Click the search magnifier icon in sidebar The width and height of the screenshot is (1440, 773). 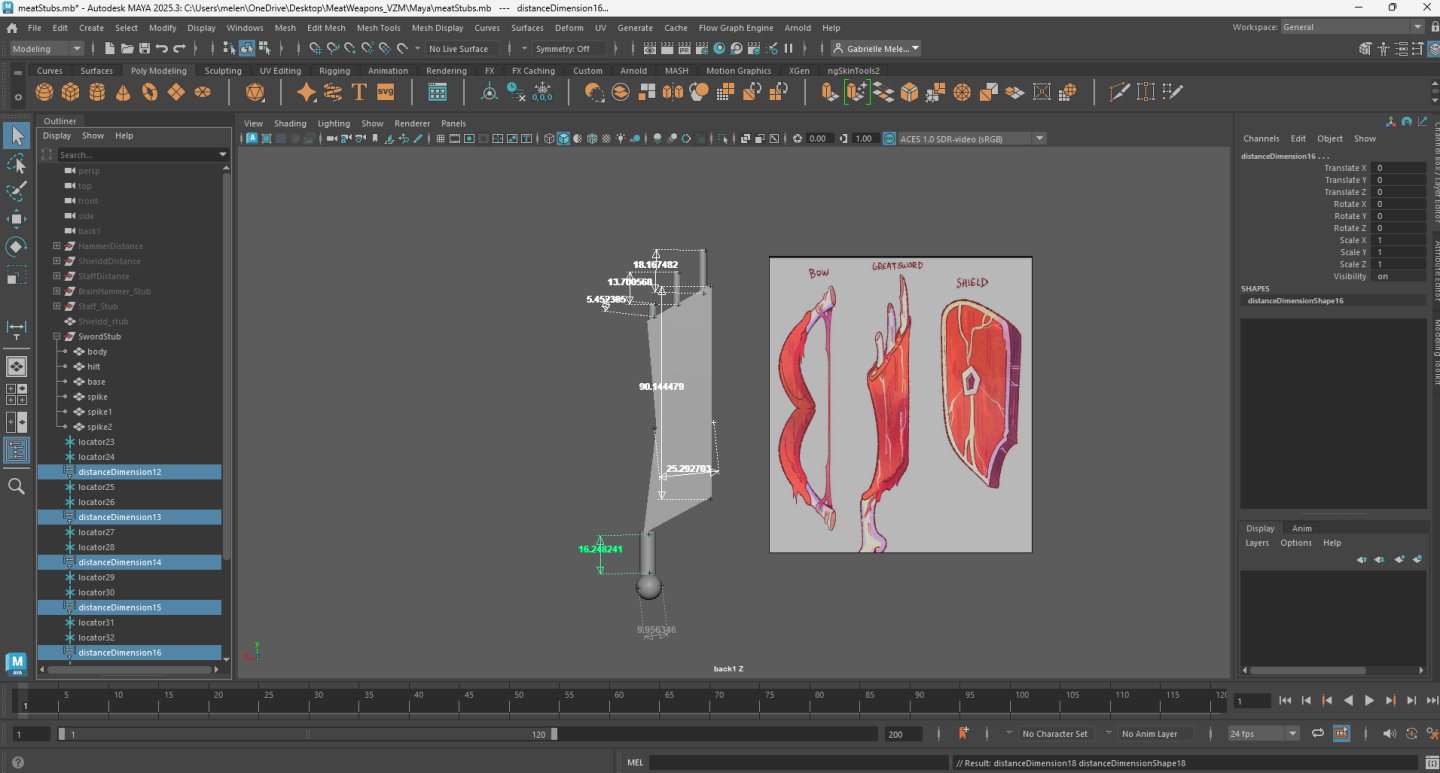coord(16,486)
